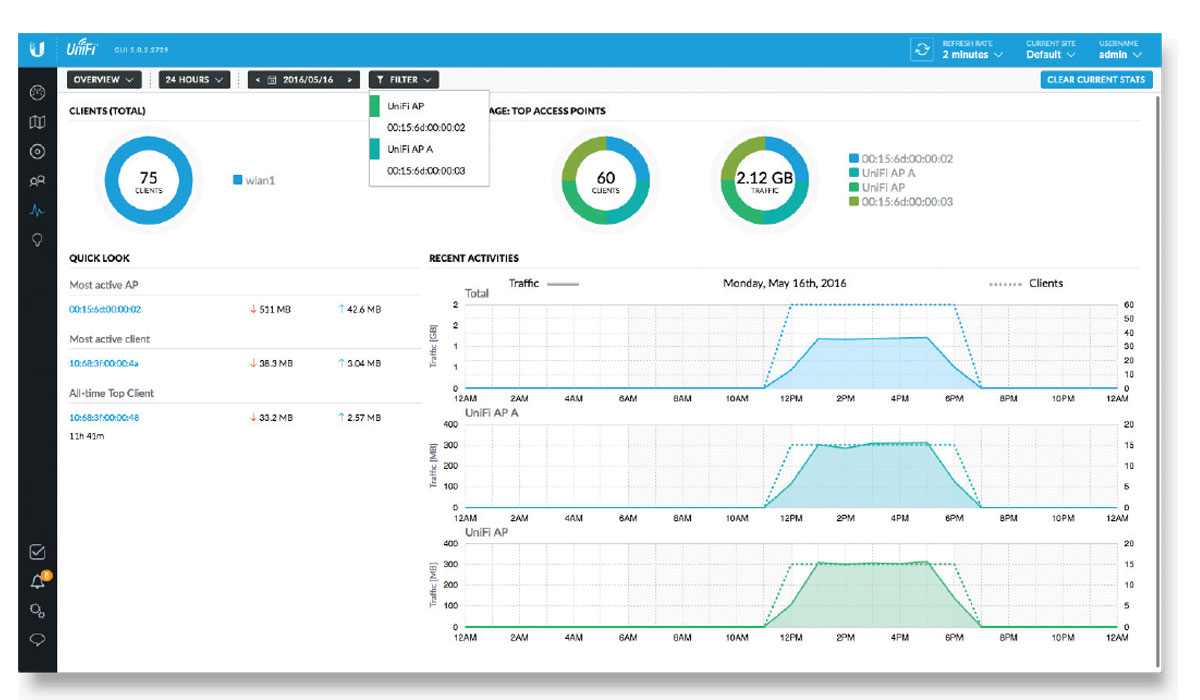Open the Events checkmark icon in sidebar
This screenshot has height=700, width=1200.
click(x=38, y=551)
